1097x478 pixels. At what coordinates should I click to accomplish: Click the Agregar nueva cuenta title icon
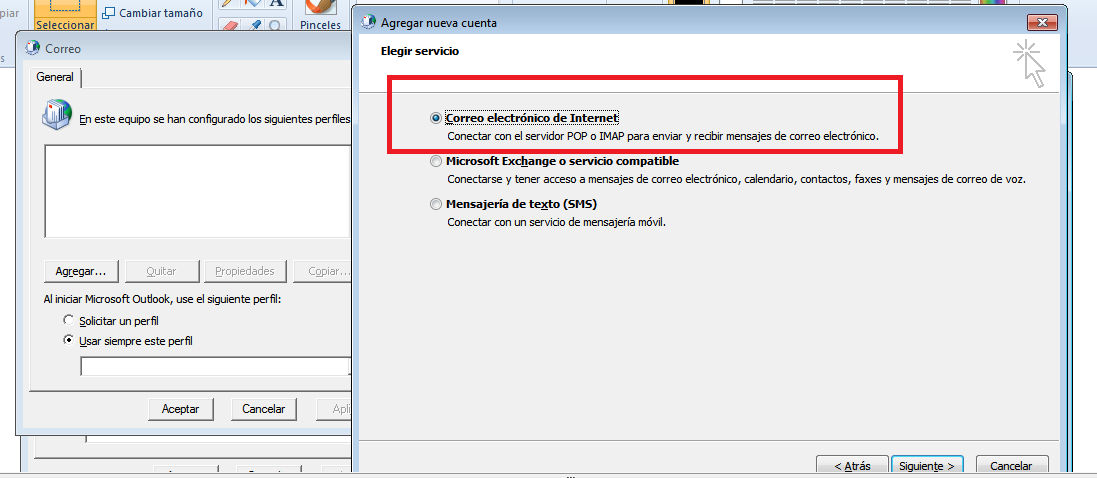(x=368, y=22)
